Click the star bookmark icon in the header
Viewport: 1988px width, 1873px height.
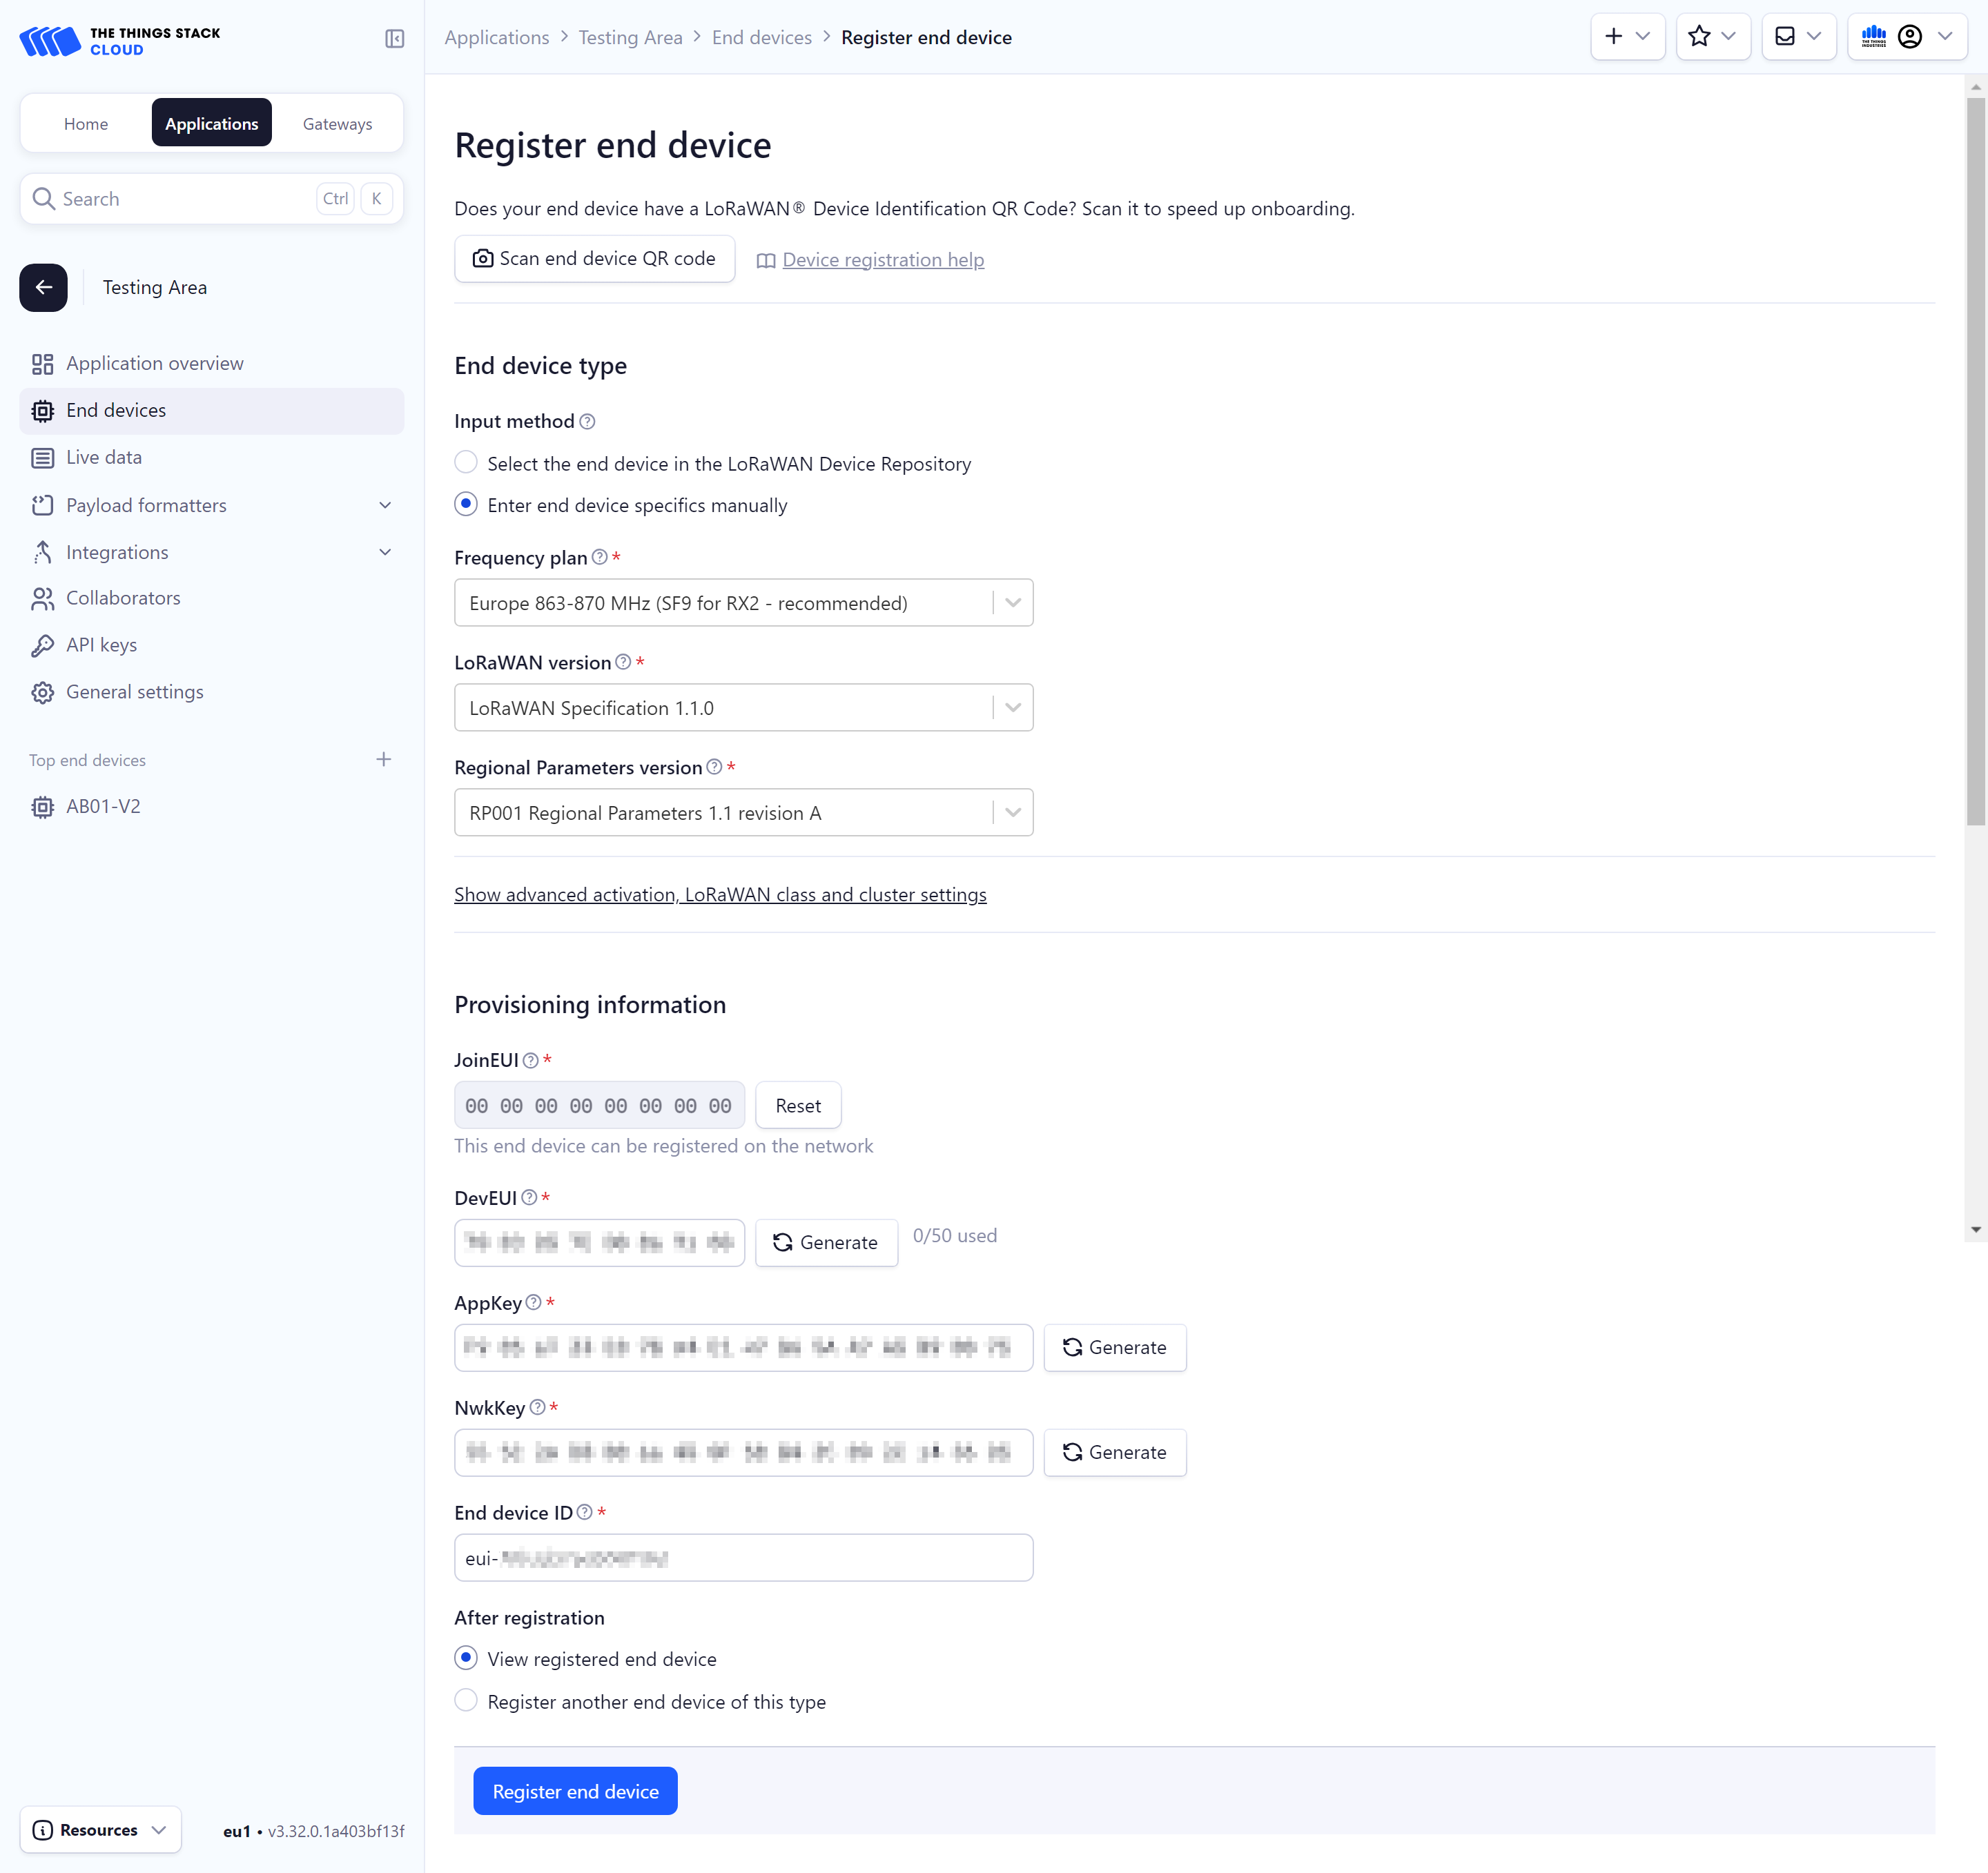1700,36
